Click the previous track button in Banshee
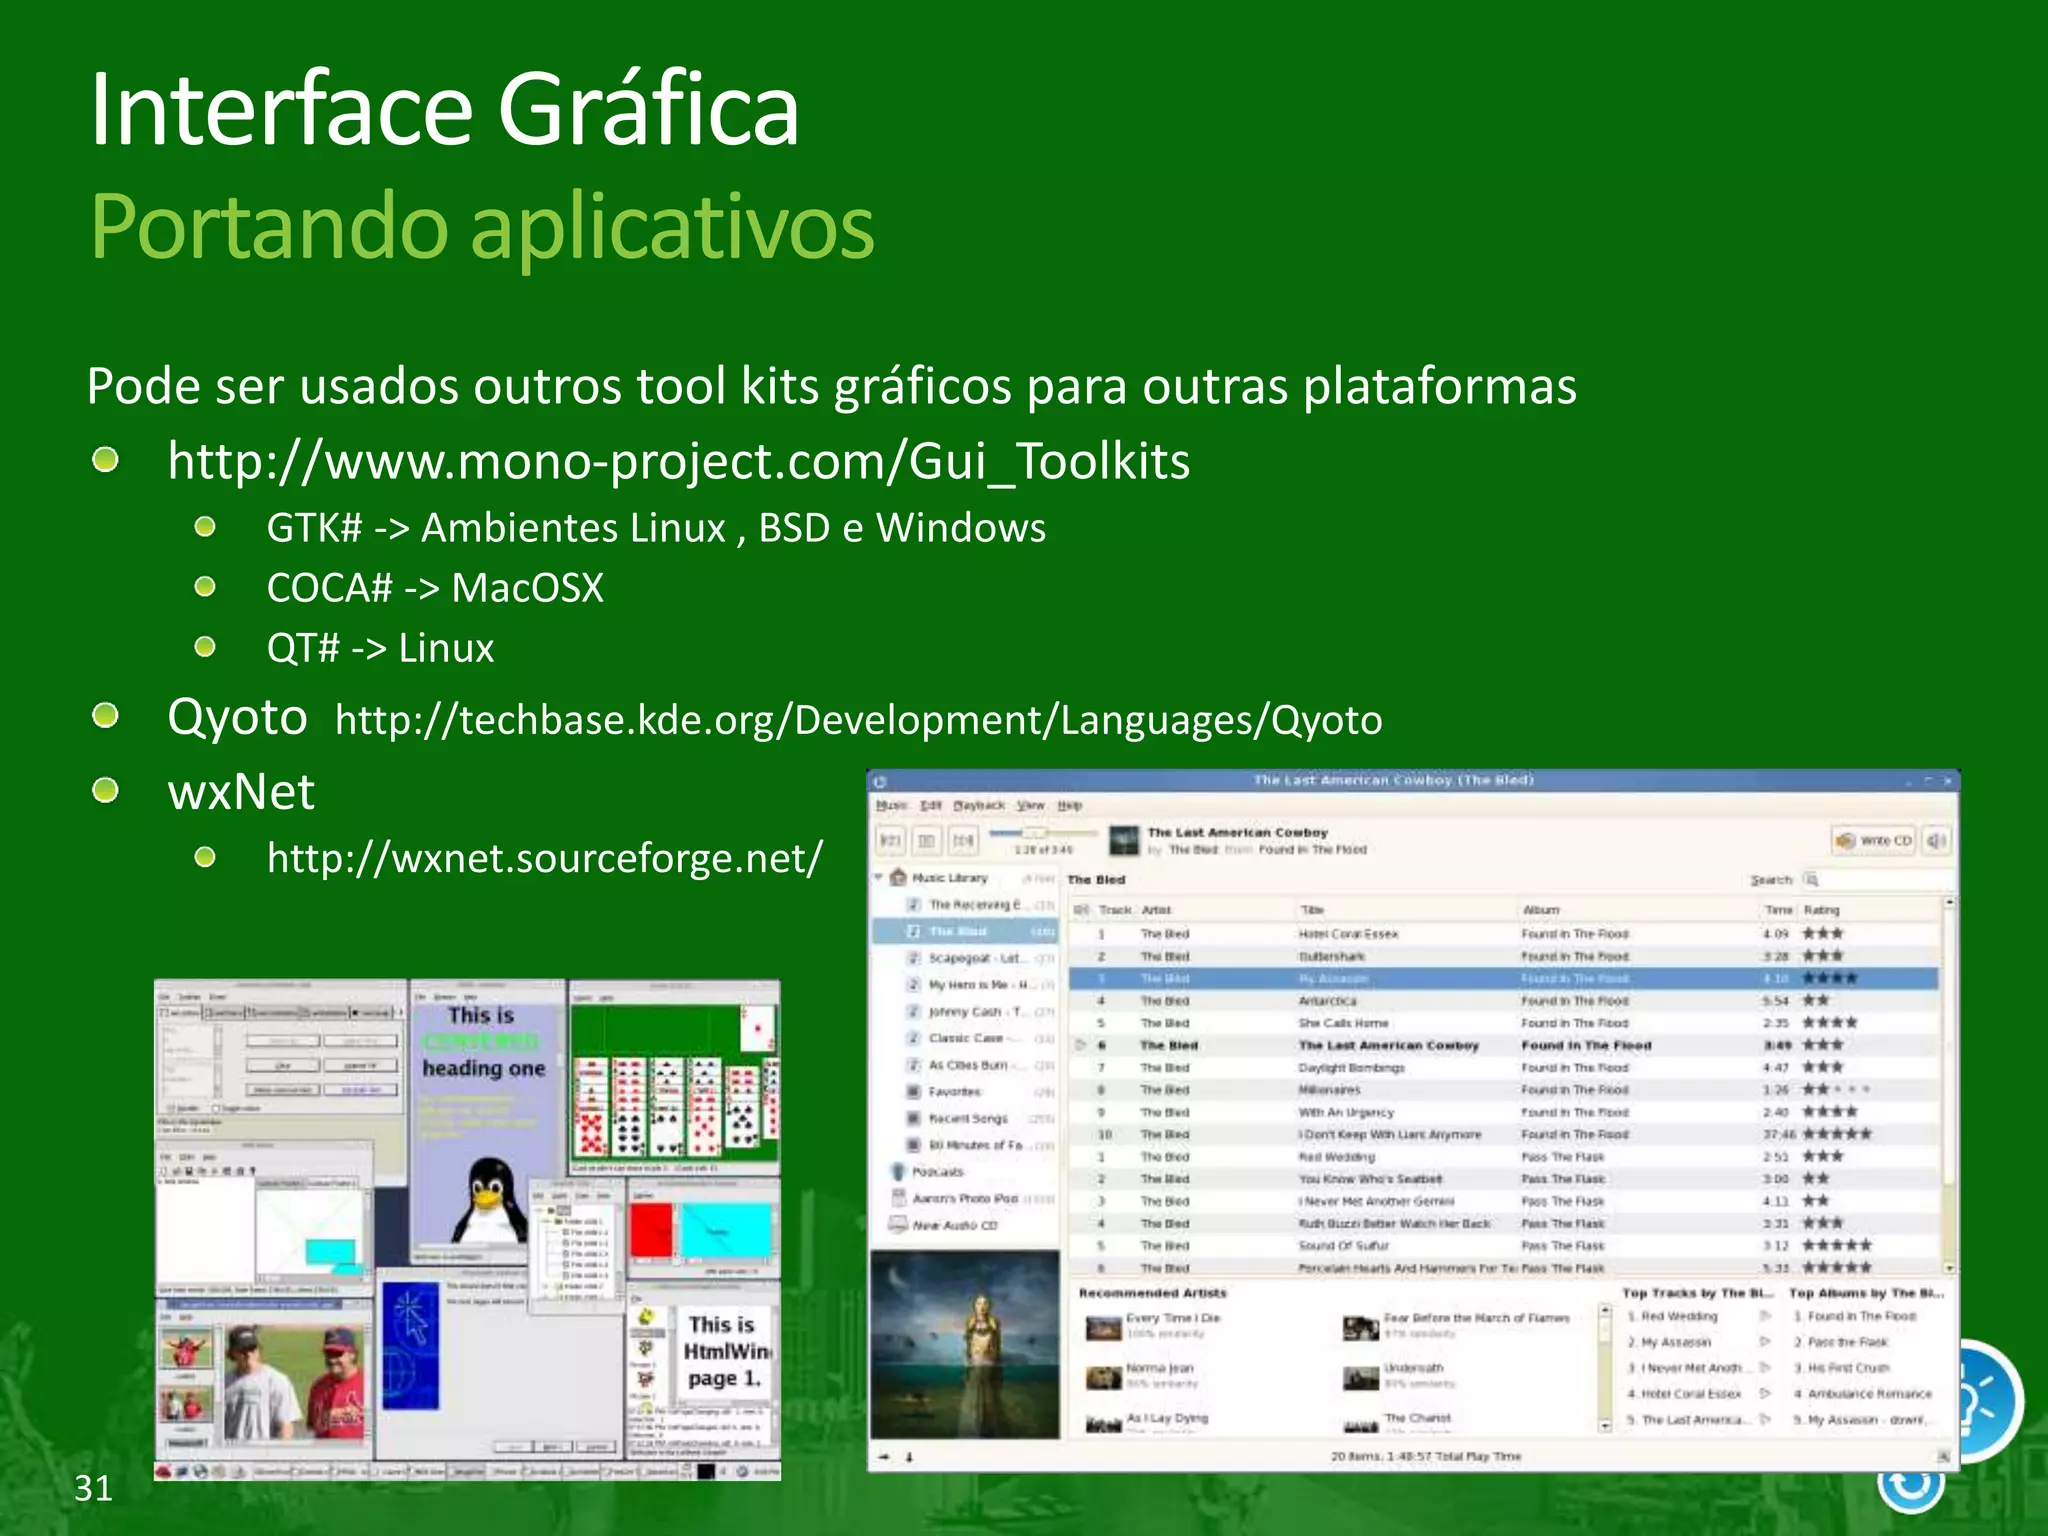2048x1536 pixels. pyautogui.click(x=891, y=840)
